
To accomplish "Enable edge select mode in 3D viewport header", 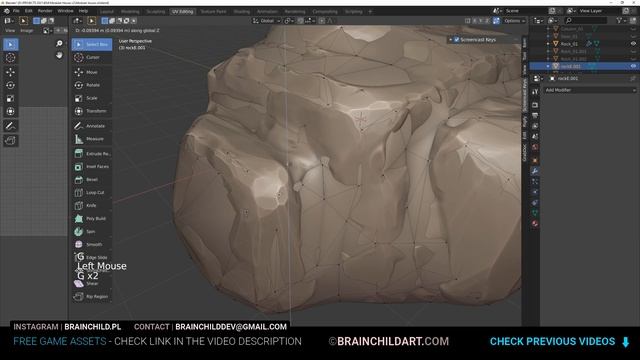I will (112, 21).
